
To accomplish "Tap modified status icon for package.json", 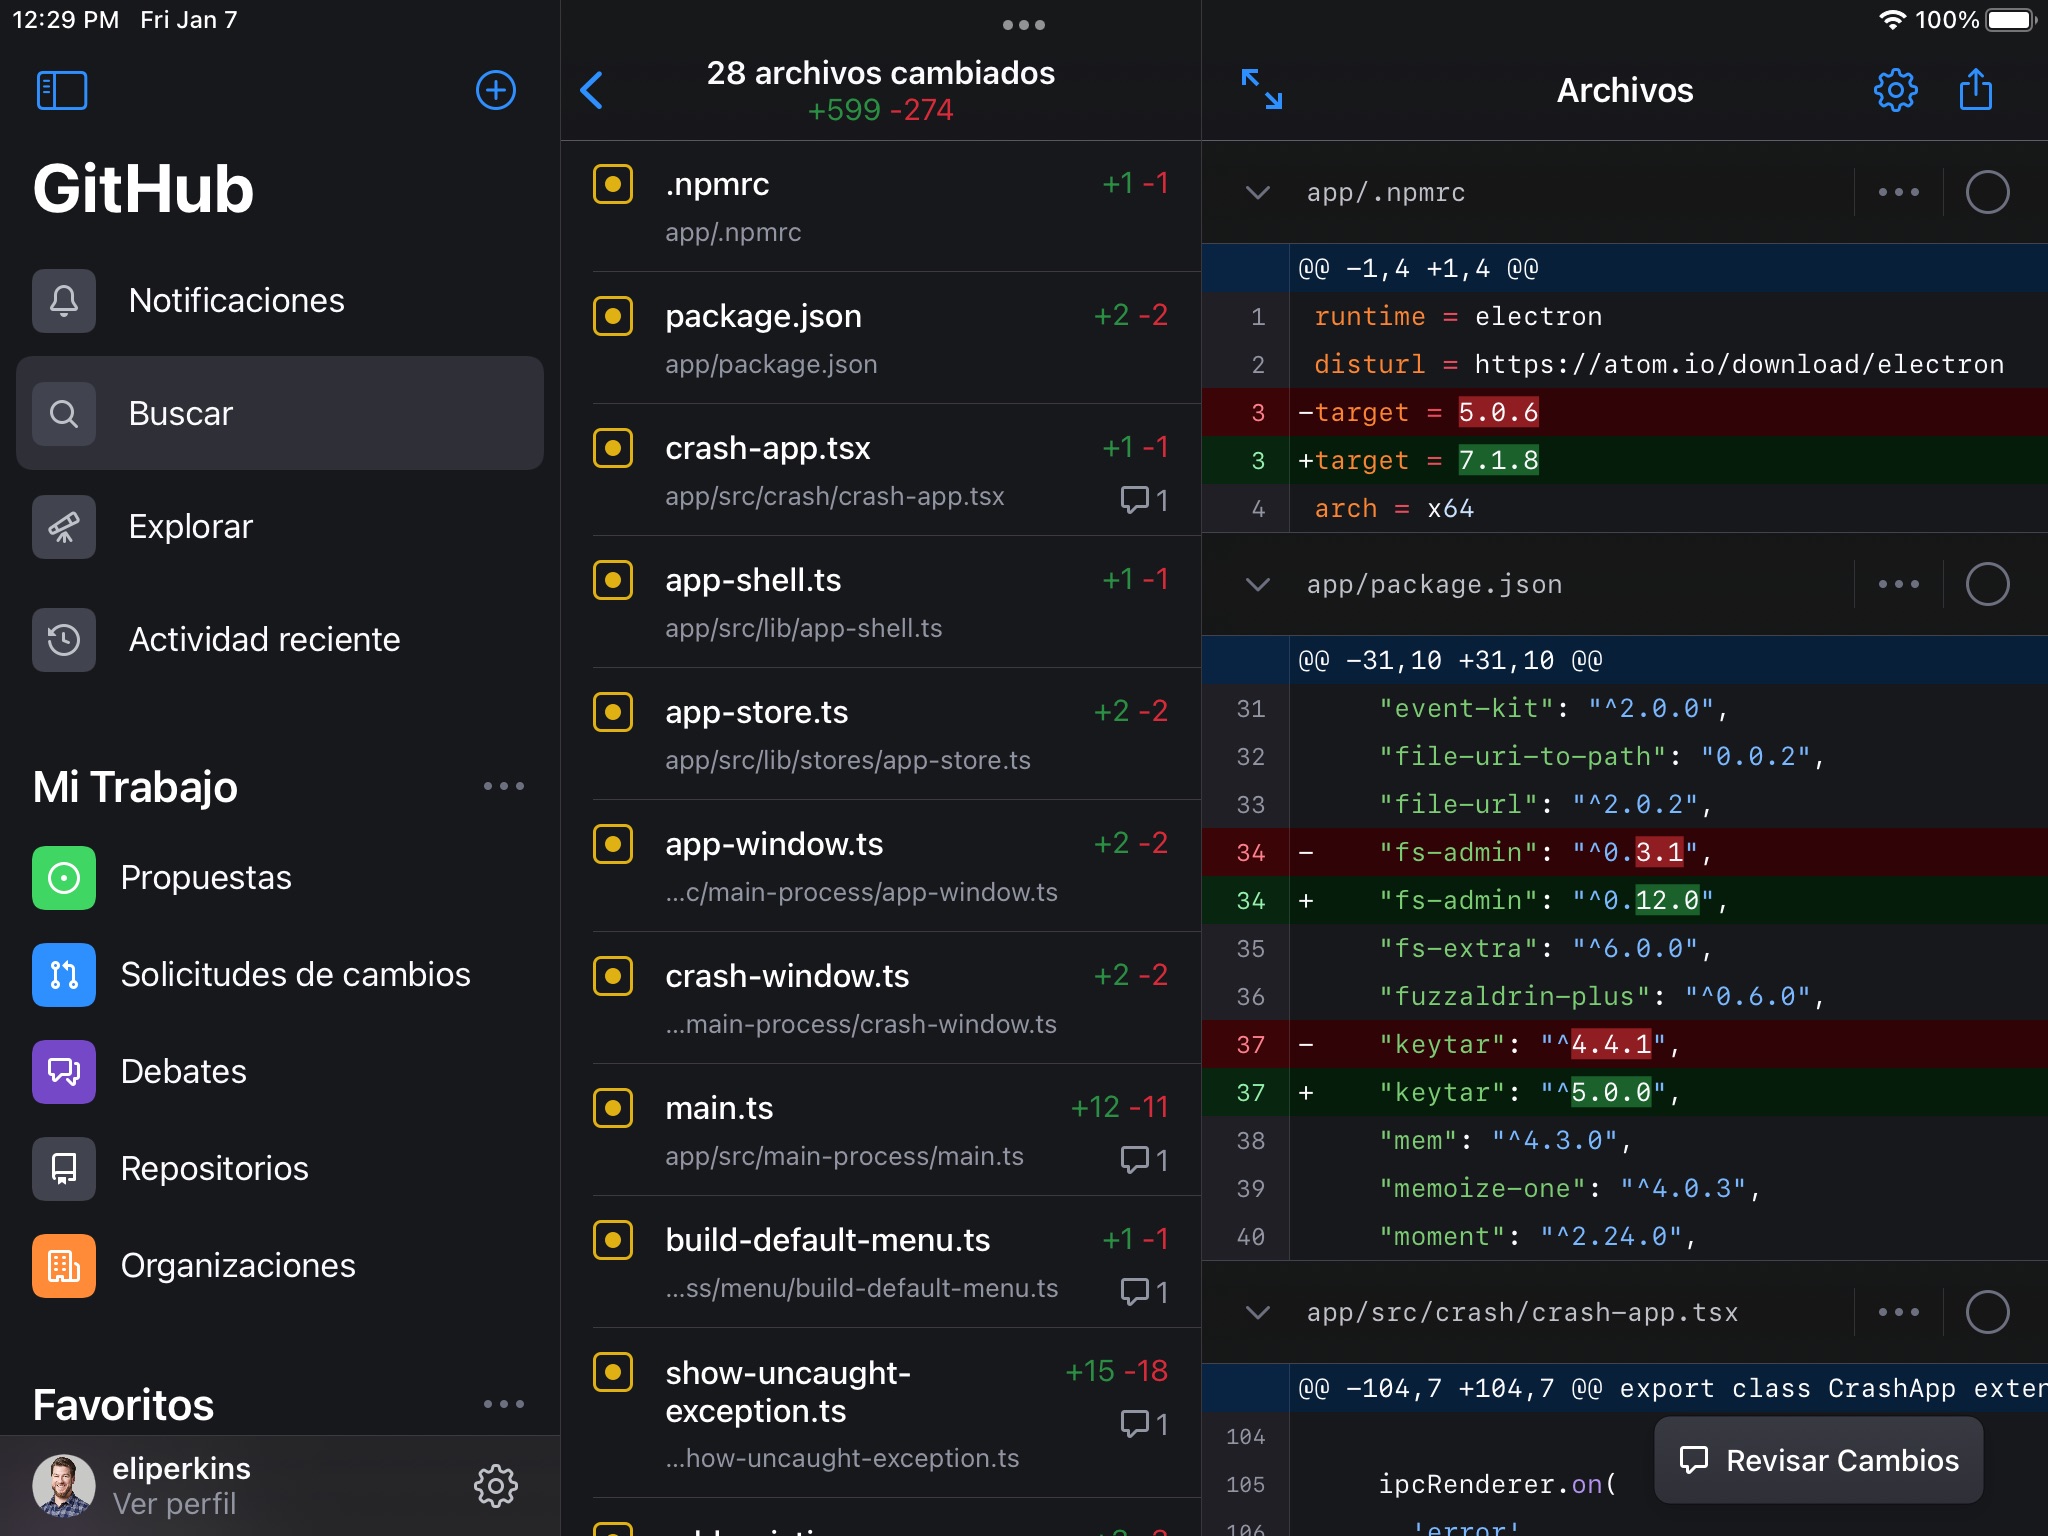I will click(613, 316).
